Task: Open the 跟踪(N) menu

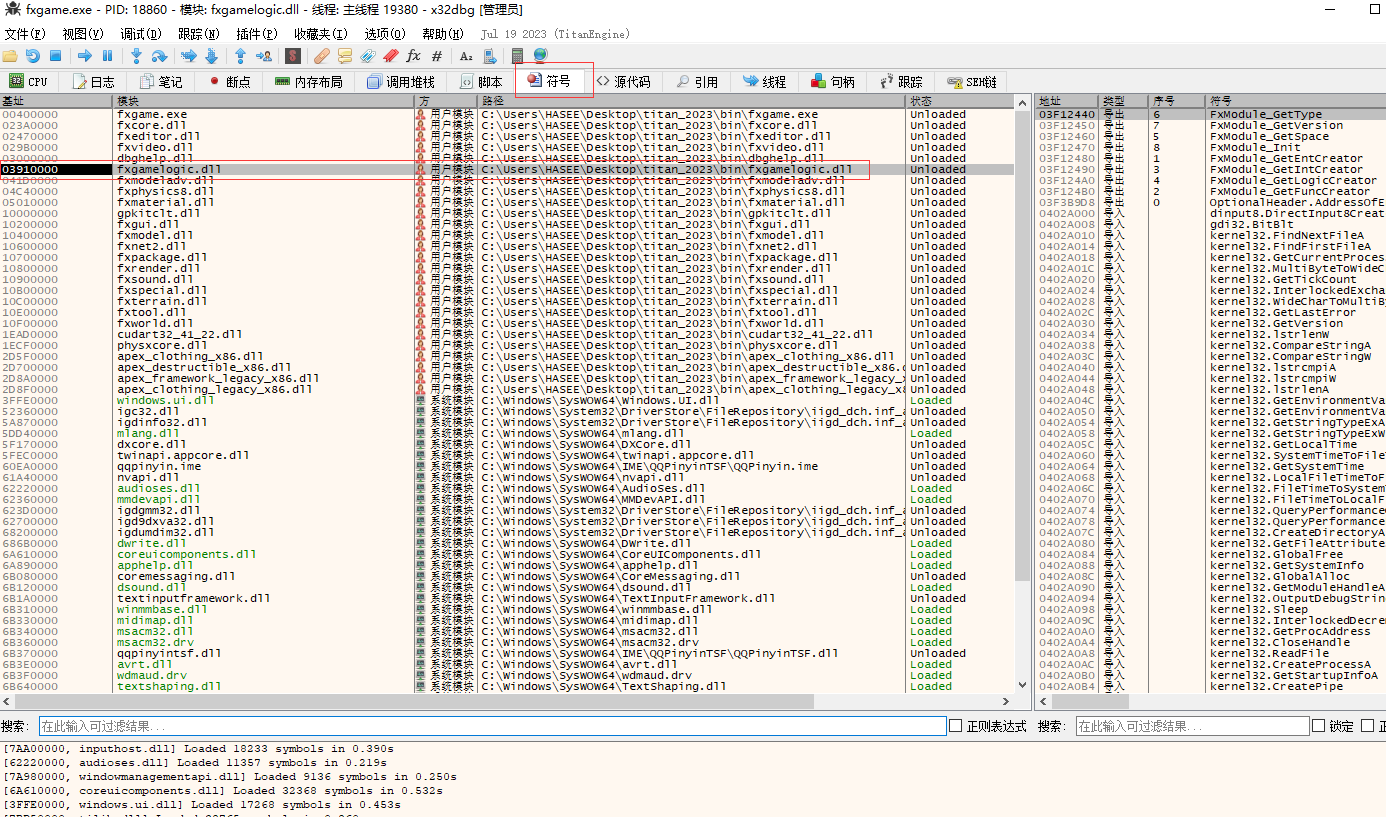Action: [199, 34]
